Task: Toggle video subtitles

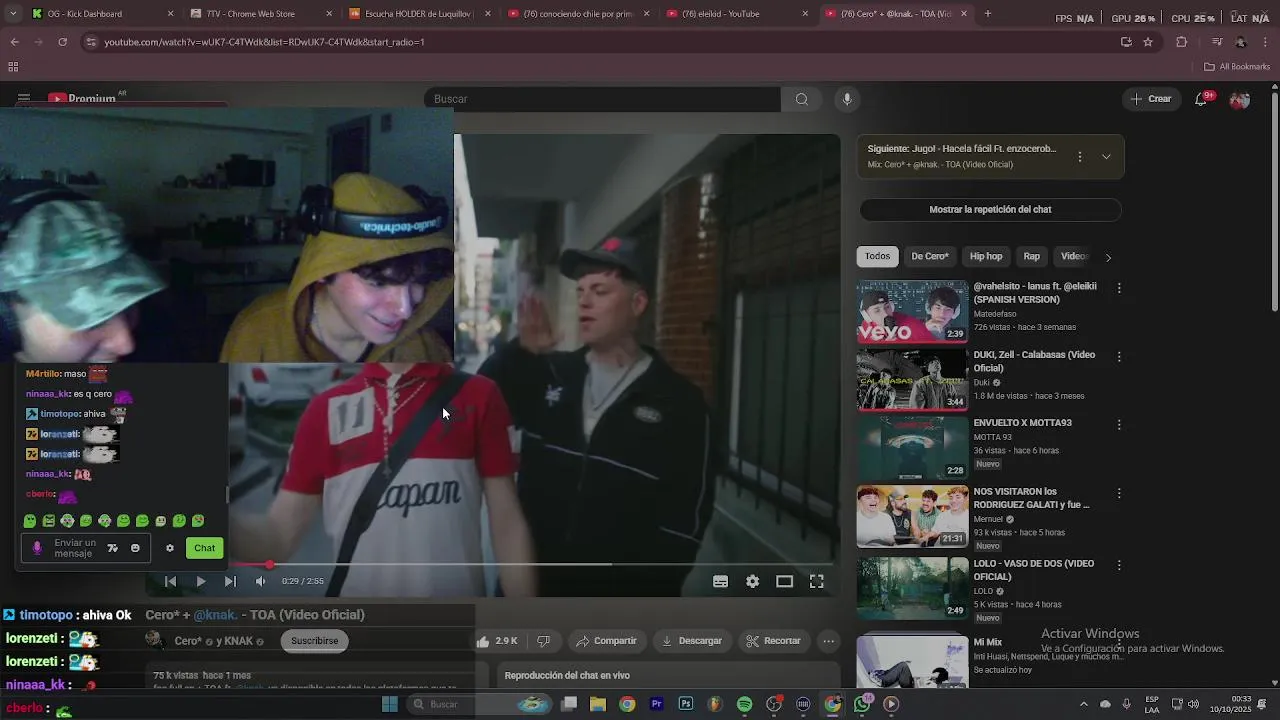Action: [720, 581]
